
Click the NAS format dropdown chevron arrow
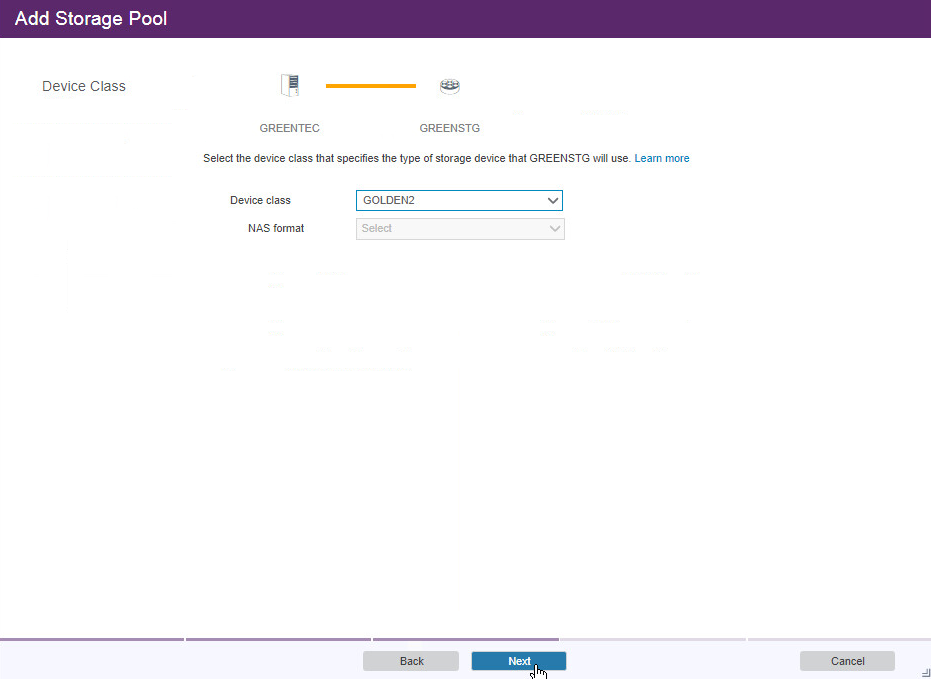point(555,228)
